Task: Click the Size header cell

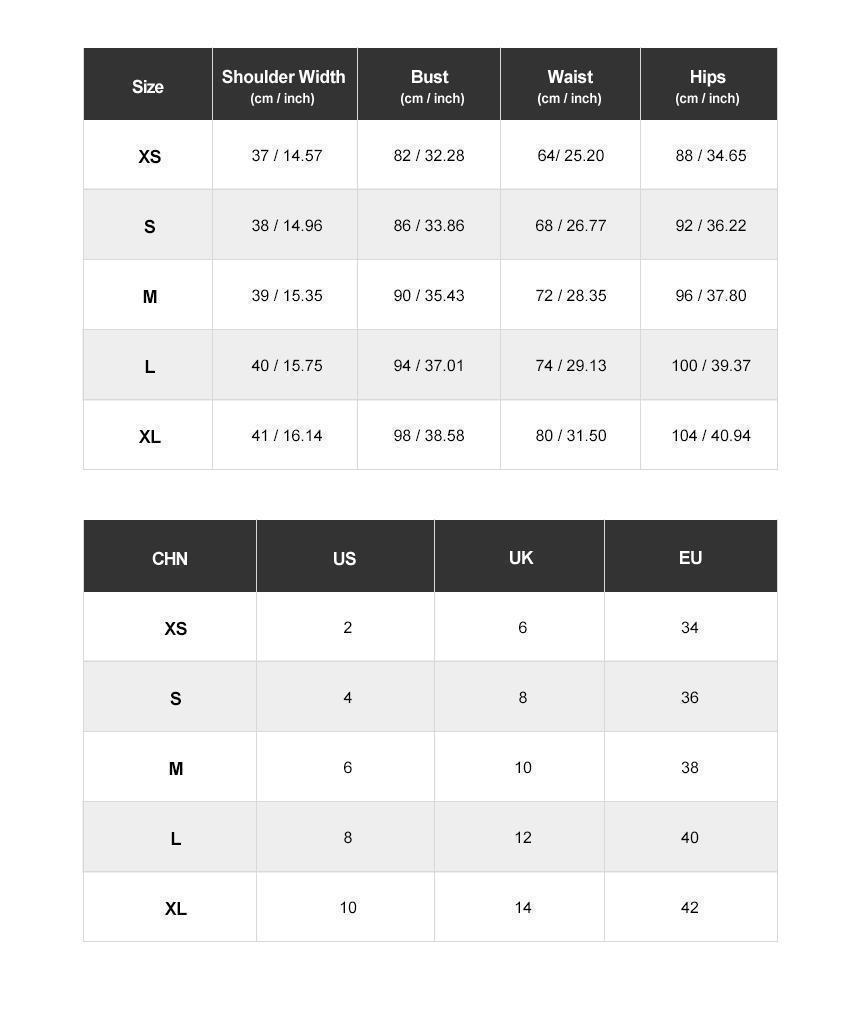Action: (148, 84)
